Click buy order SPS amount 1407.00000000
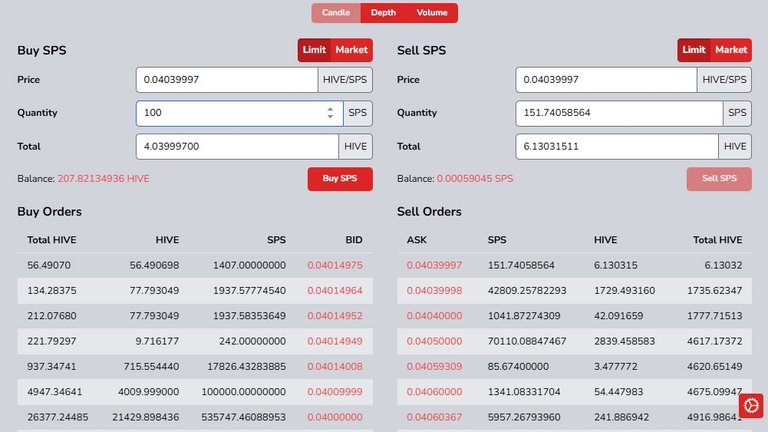Image resolution: width=768 pixels, height=432 pixels. pos(249,265)
